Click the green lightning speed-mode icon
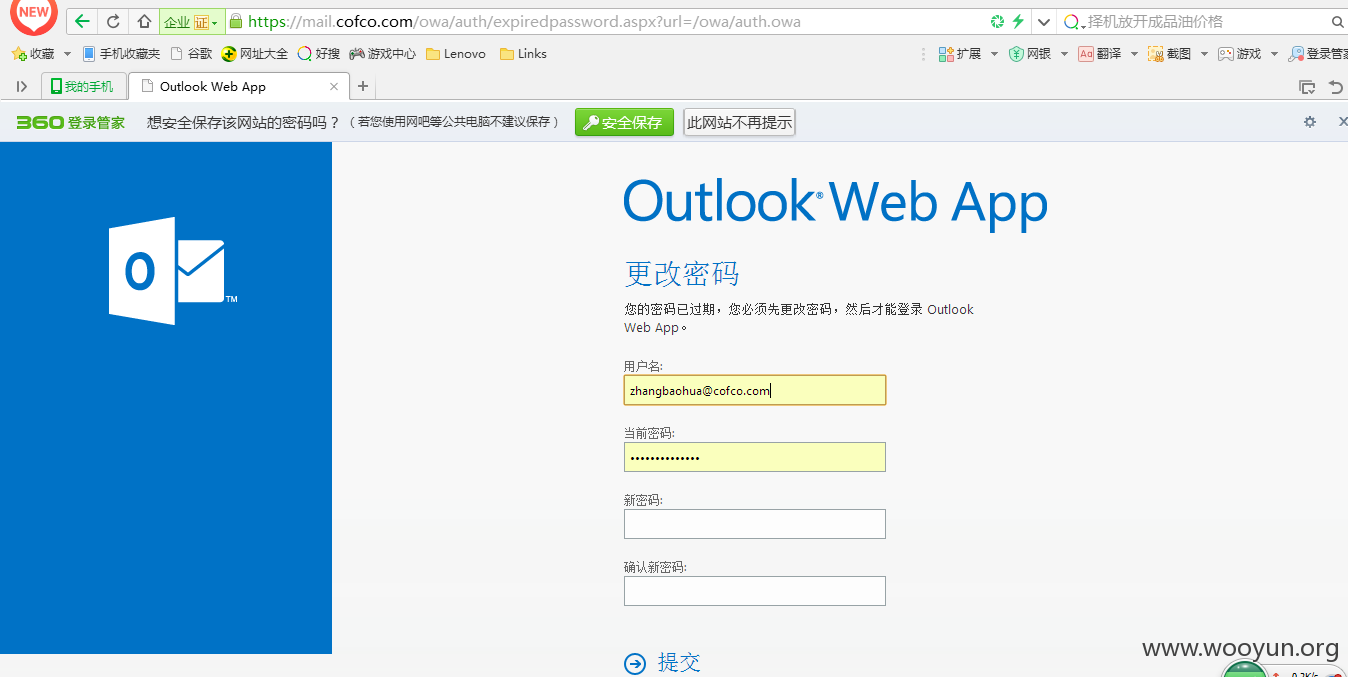This screenshot has height=677, width=1348. point(1018,21)
